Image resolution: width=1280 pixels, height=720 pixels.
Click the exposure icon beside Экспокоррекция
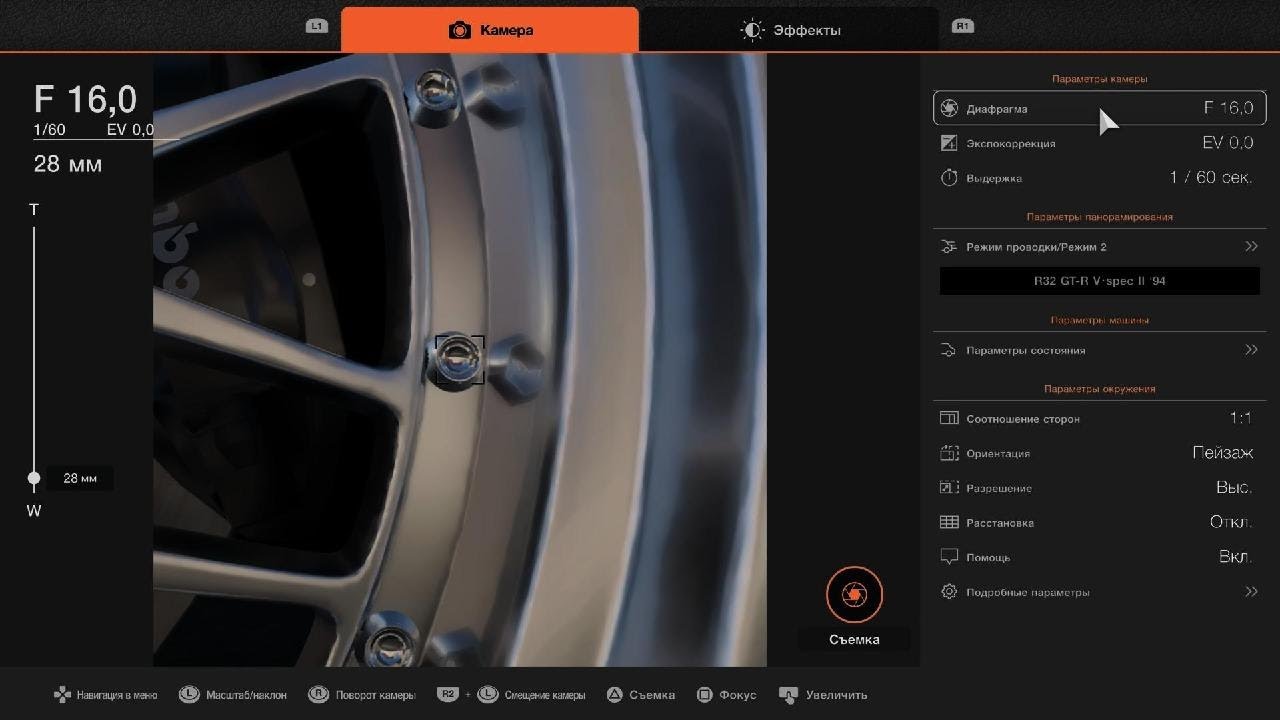[x=950, y=143]
